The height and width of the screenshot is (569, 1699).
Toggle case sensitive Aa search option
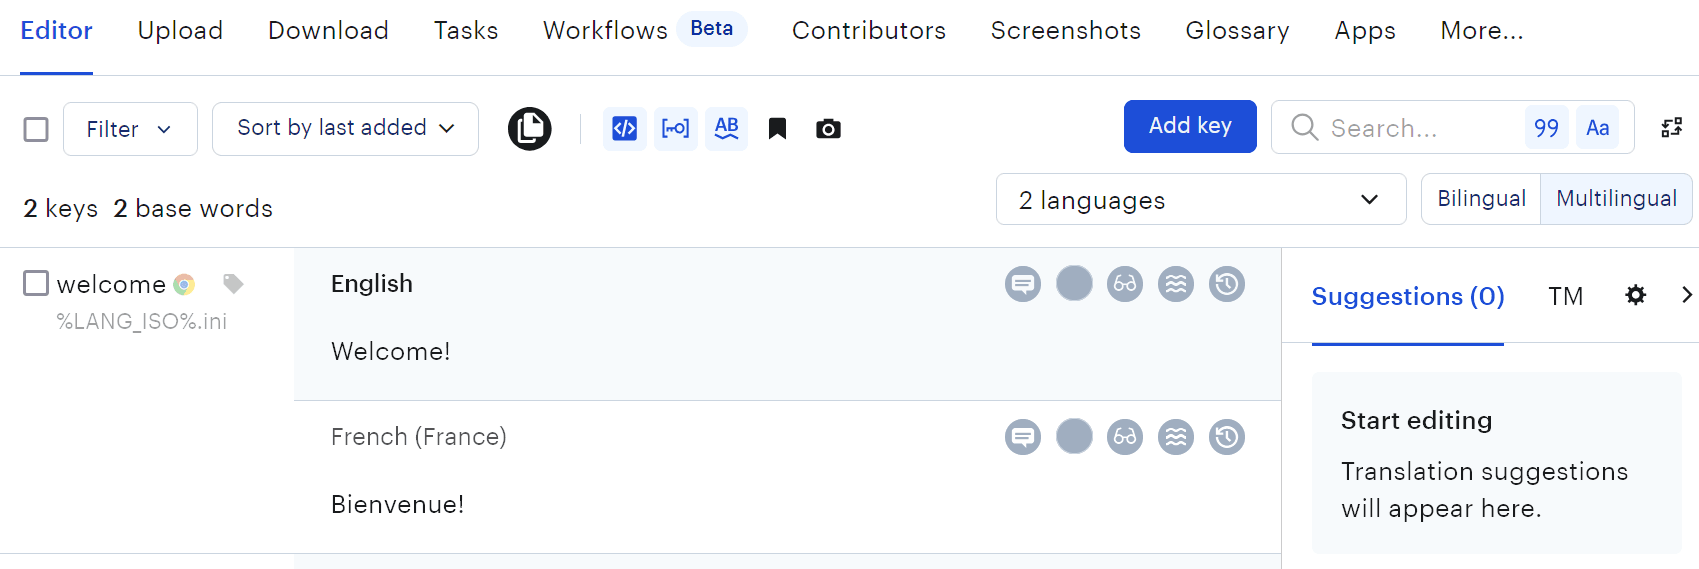(1597, 128)
